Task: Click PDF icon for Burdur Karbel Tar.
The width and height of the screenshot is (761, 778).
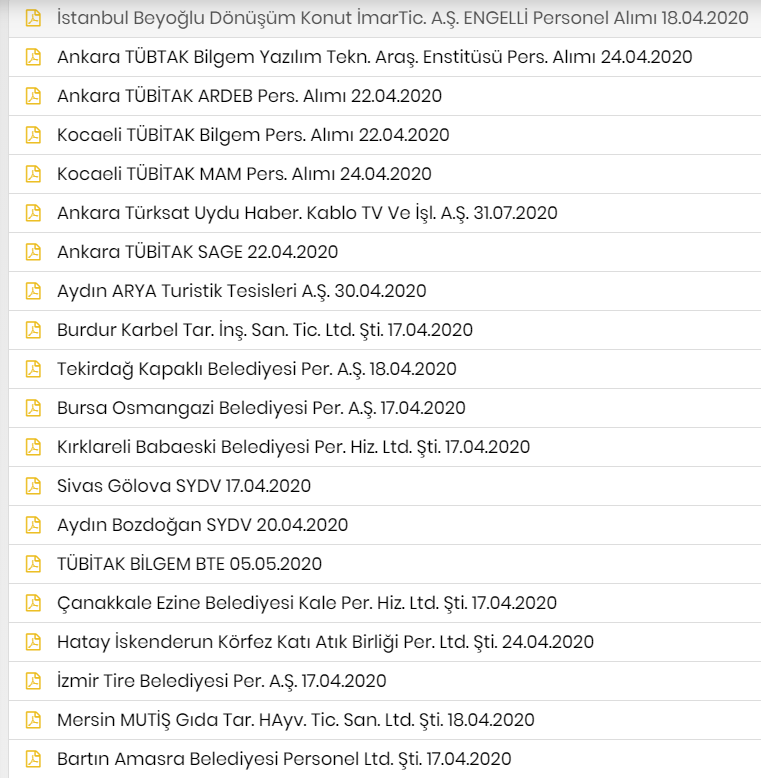Action: point(33,329)
